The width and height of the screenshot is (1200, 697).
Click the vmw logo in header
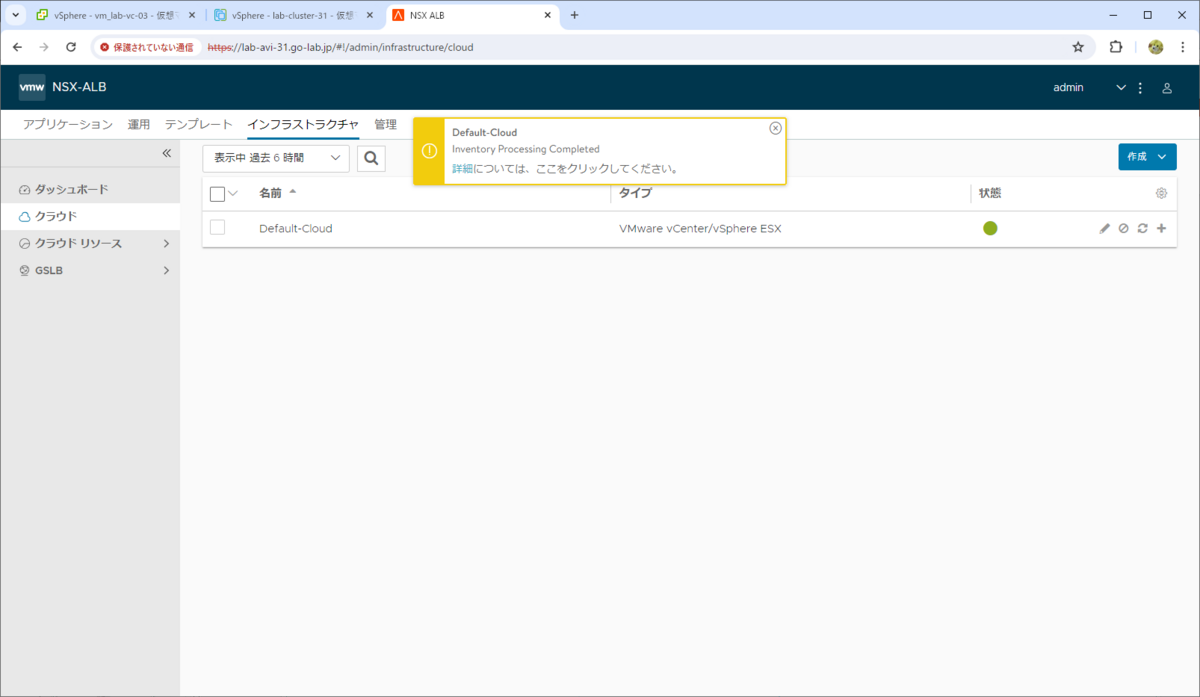pos(32,87)
